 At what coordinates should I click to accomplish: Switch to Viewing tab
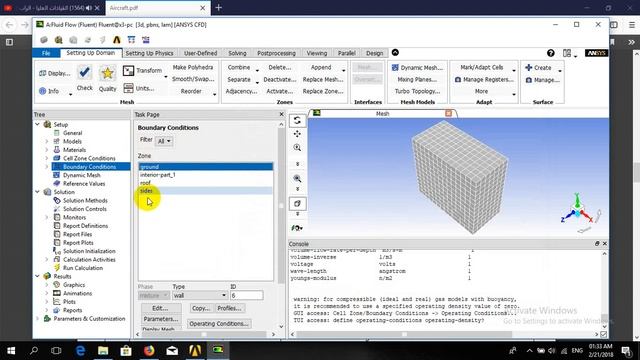pyautogui.click(x=317, y=53)
